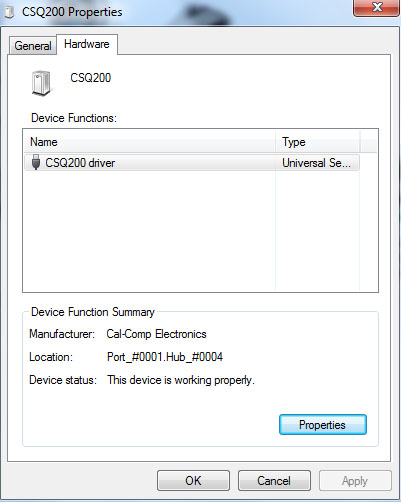401x502 pixels.
Task: Select the CSQ200 driver row
Action: pos(192,163)
